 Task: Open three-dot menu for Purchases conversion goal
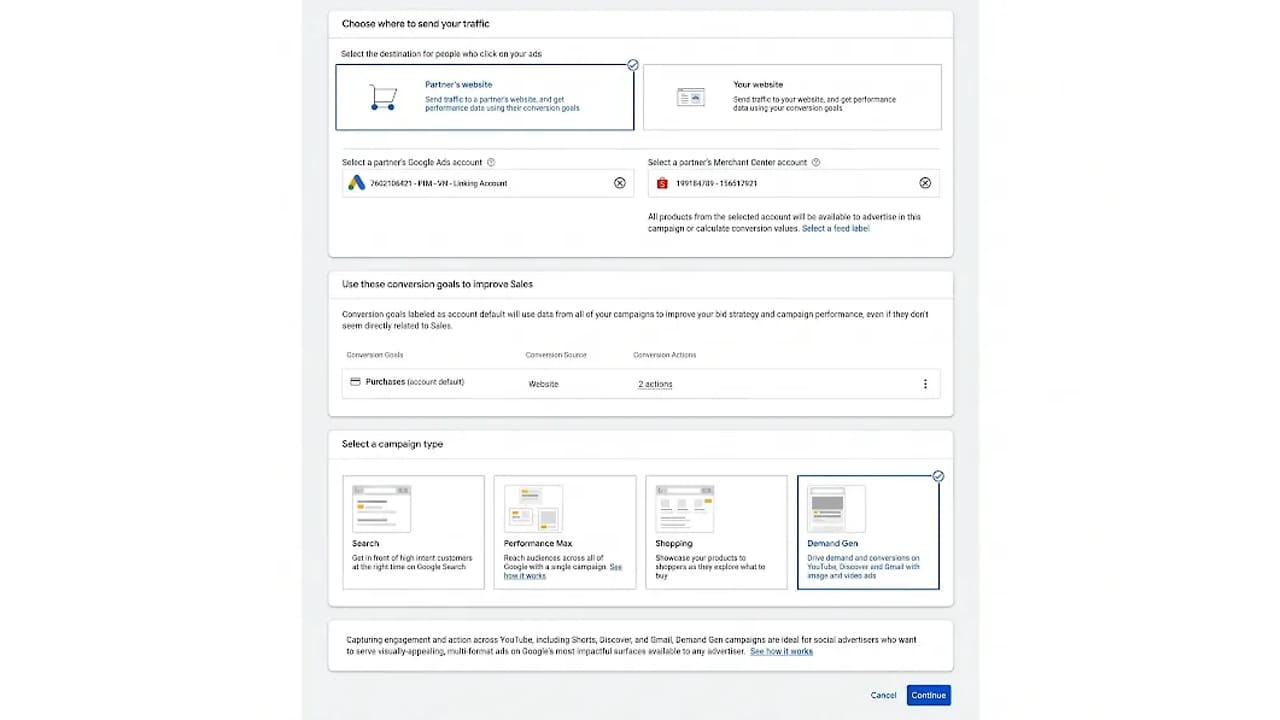point(925,384)
